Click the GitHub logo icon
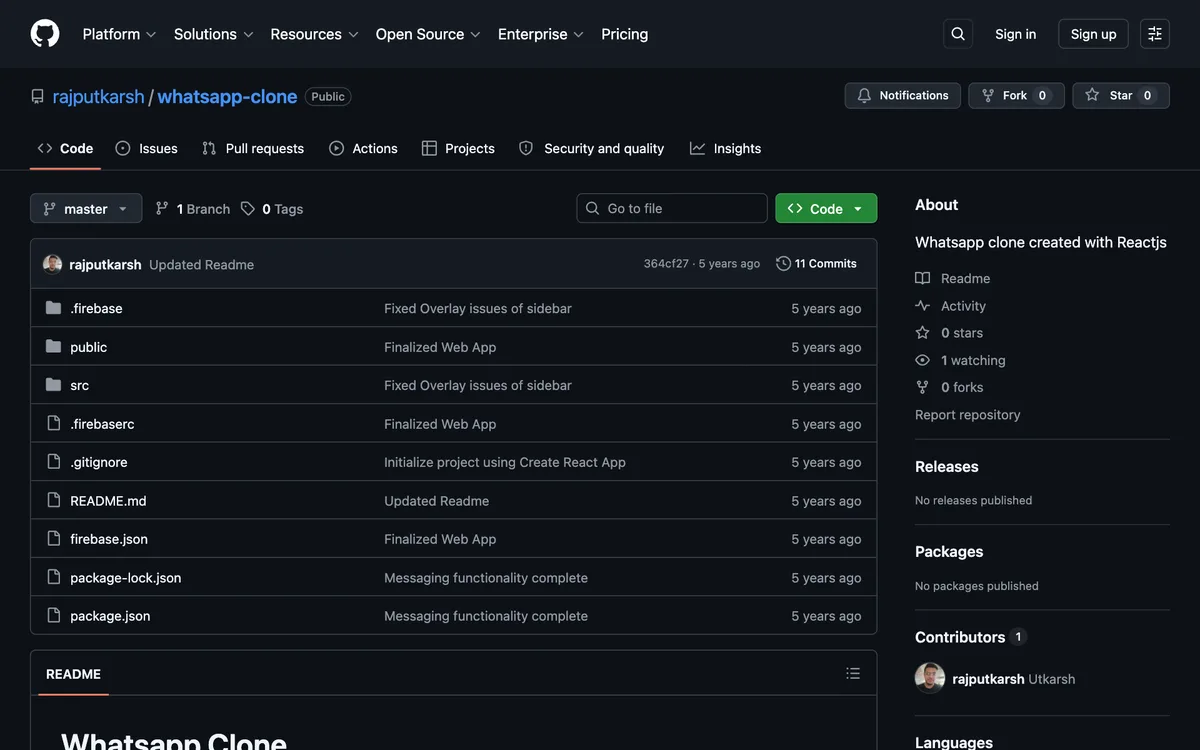 point(45,34)
